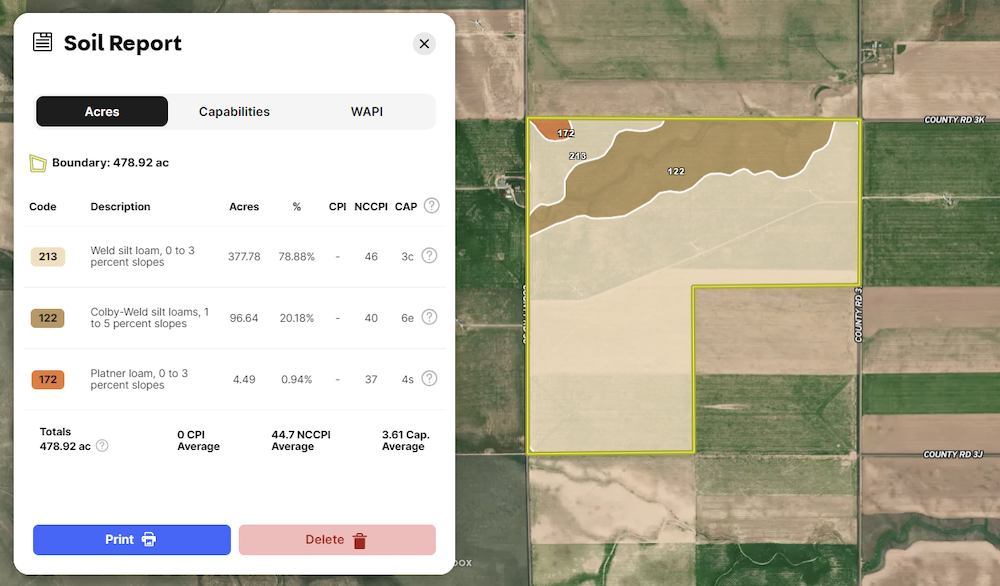Click the 172 soil zone on map
The height and width of the screenshot is (586, 1000).
tap(550, 128)
